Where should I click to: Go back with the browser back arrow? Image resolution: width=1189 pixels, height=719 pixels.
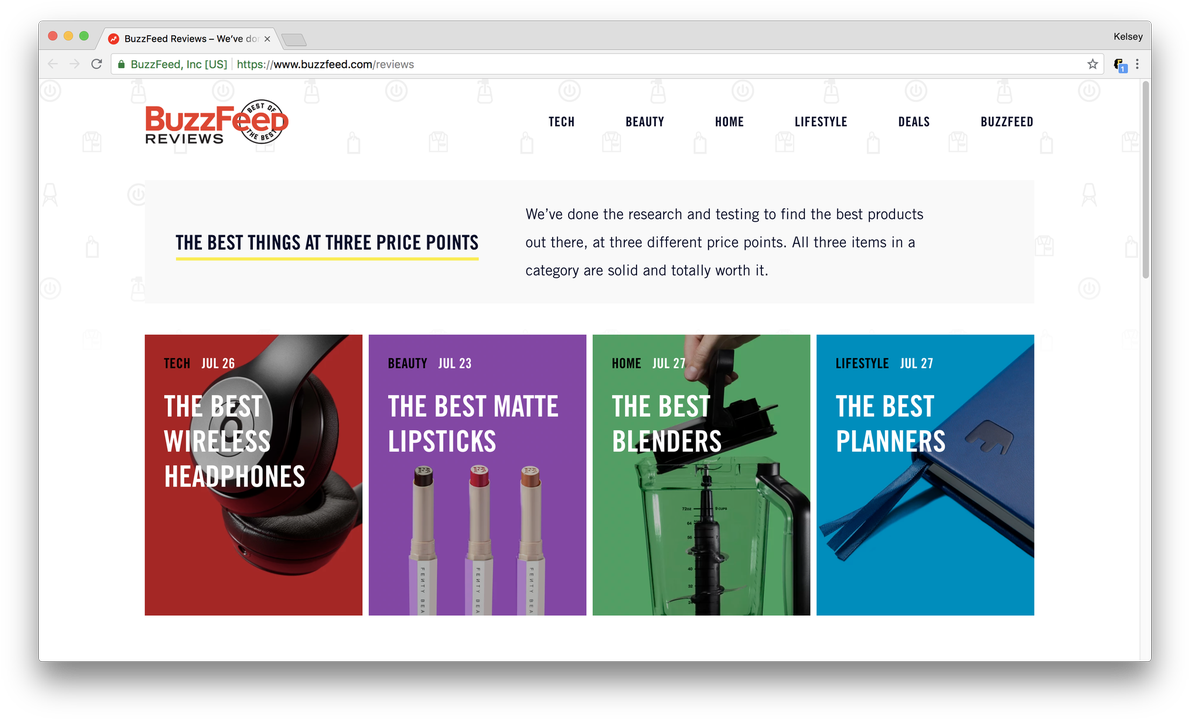[x=52, y=64]
